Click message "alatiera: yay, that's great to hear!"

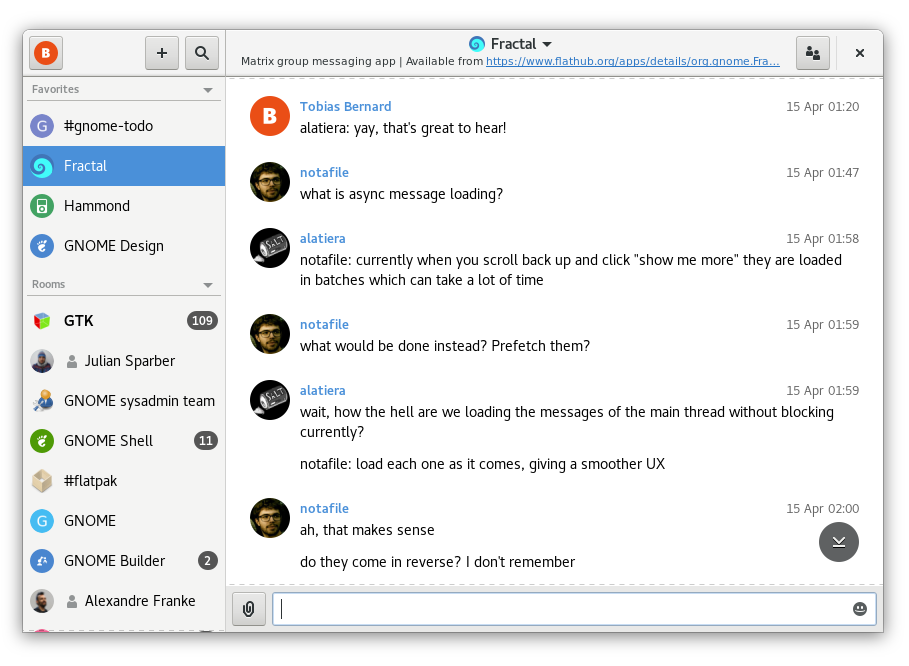403,128
